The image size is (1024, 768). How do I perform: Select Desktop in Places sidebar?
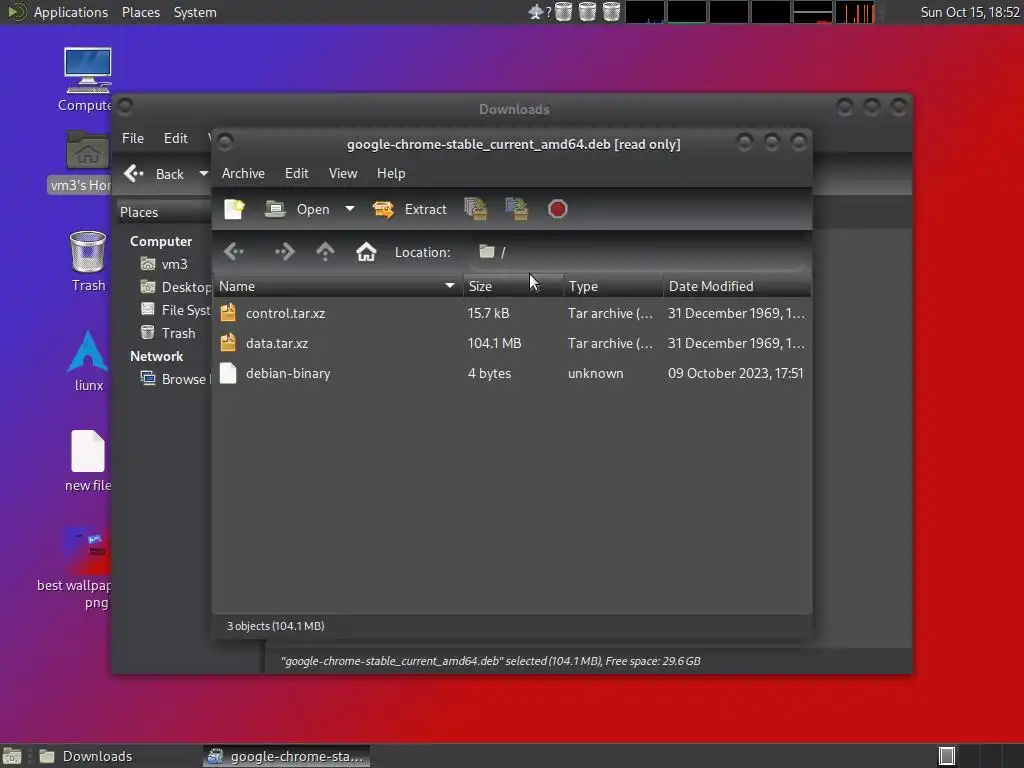[x=175, y=287]
